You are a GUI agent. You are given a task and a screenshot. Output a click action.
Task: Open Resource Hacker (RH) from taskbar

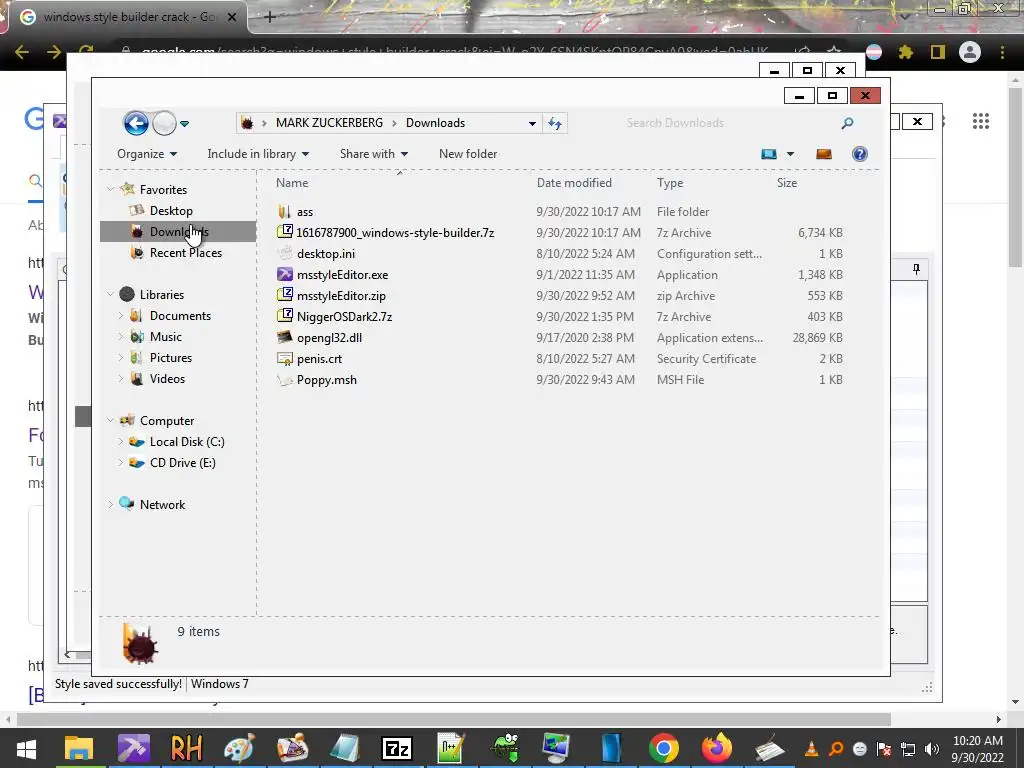(x=186, y=748)
